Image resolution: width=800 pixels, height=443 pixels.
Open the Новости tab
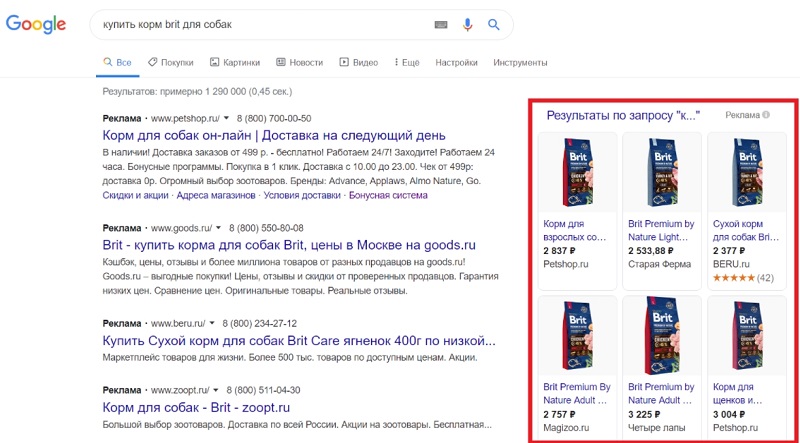[299, 63]
